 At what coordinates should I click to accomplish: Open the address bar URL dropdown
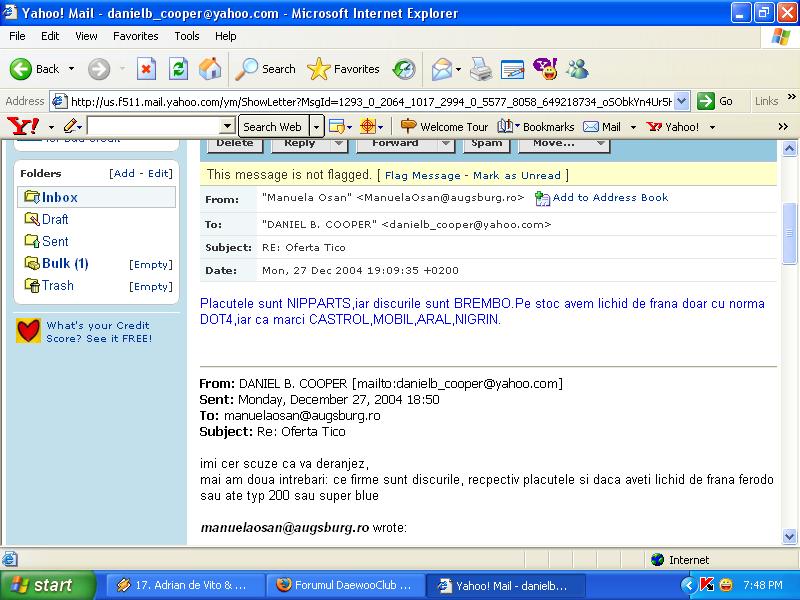coord(682,101)
